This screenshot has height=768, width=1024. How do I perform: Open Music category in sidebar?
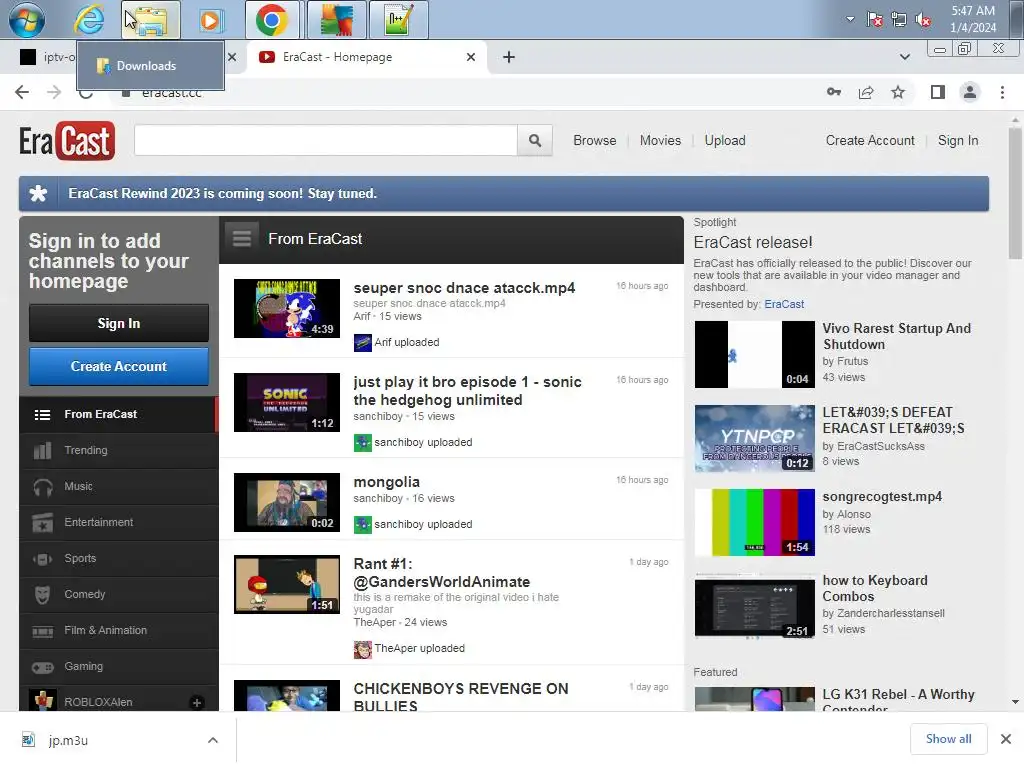click(x=119, y=487)
